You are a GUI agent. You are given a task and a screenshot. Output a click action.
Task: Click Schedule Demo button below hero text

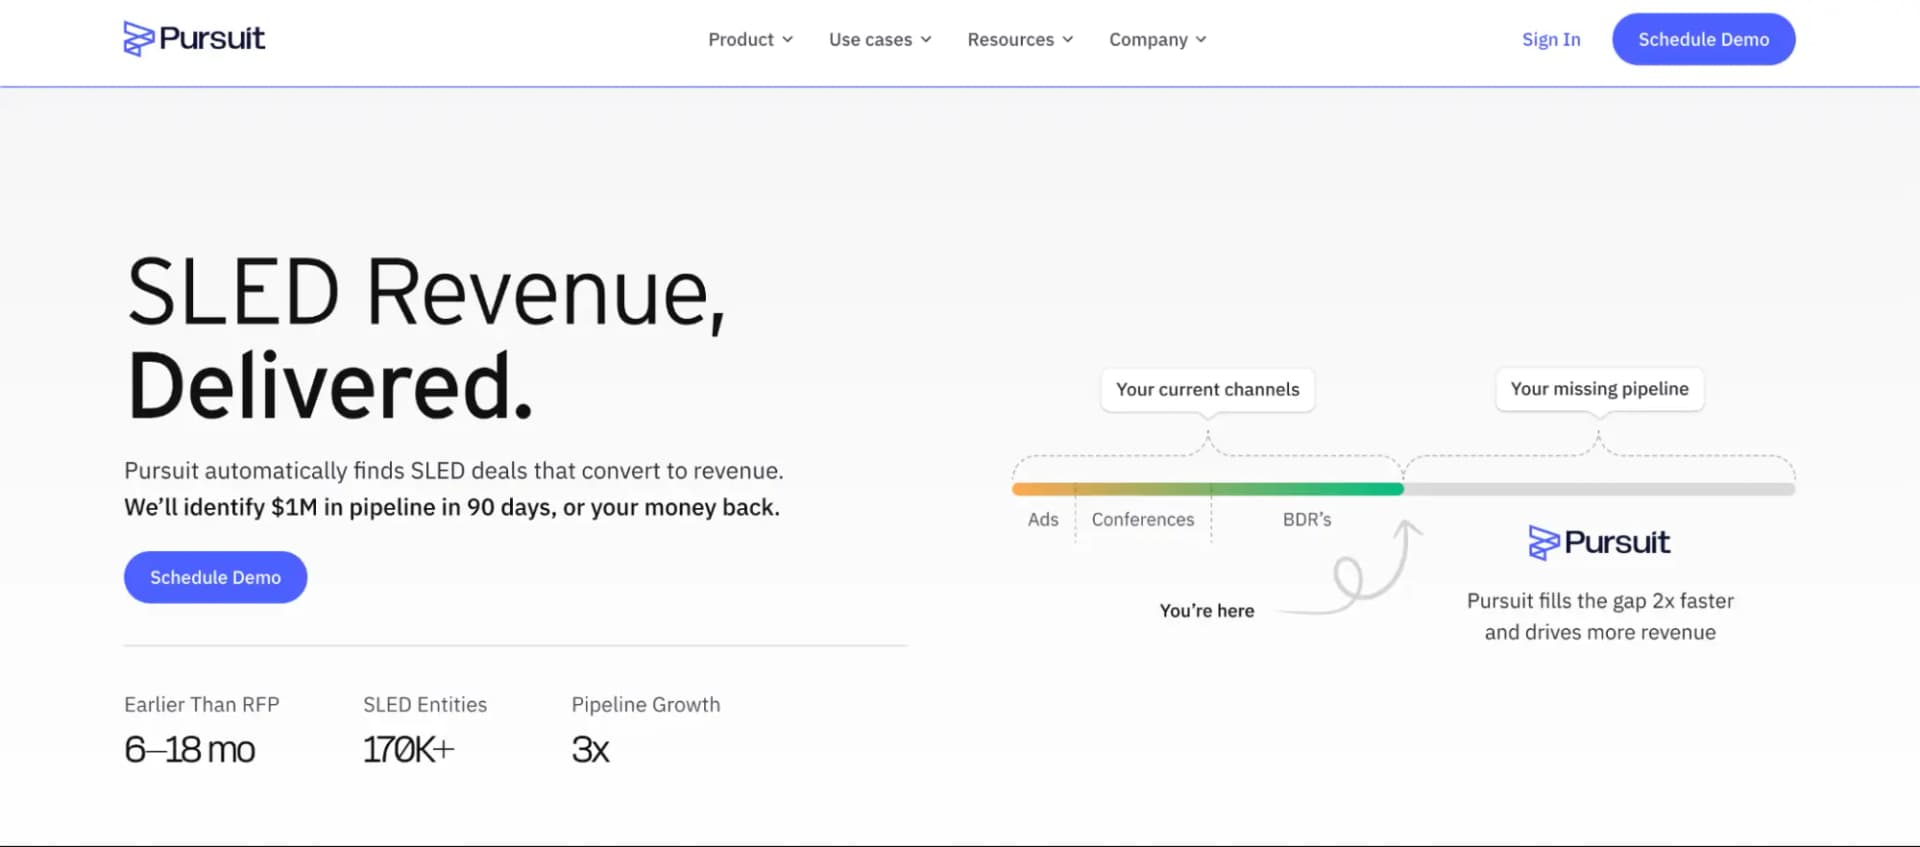215,577
